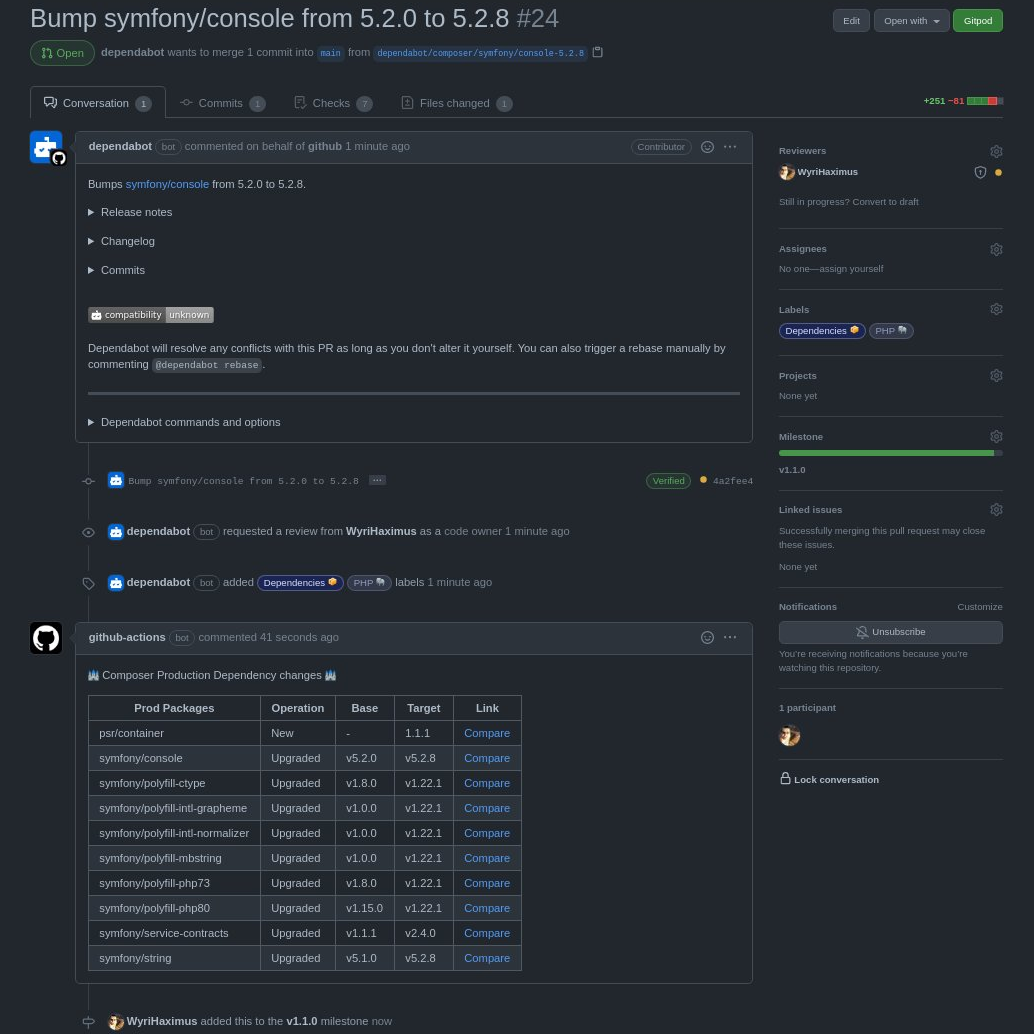Viewport: 1034px width, 1034px height.
Task: Open the Compare link for symfony/service-contracts
Action: tap(487, 934)
